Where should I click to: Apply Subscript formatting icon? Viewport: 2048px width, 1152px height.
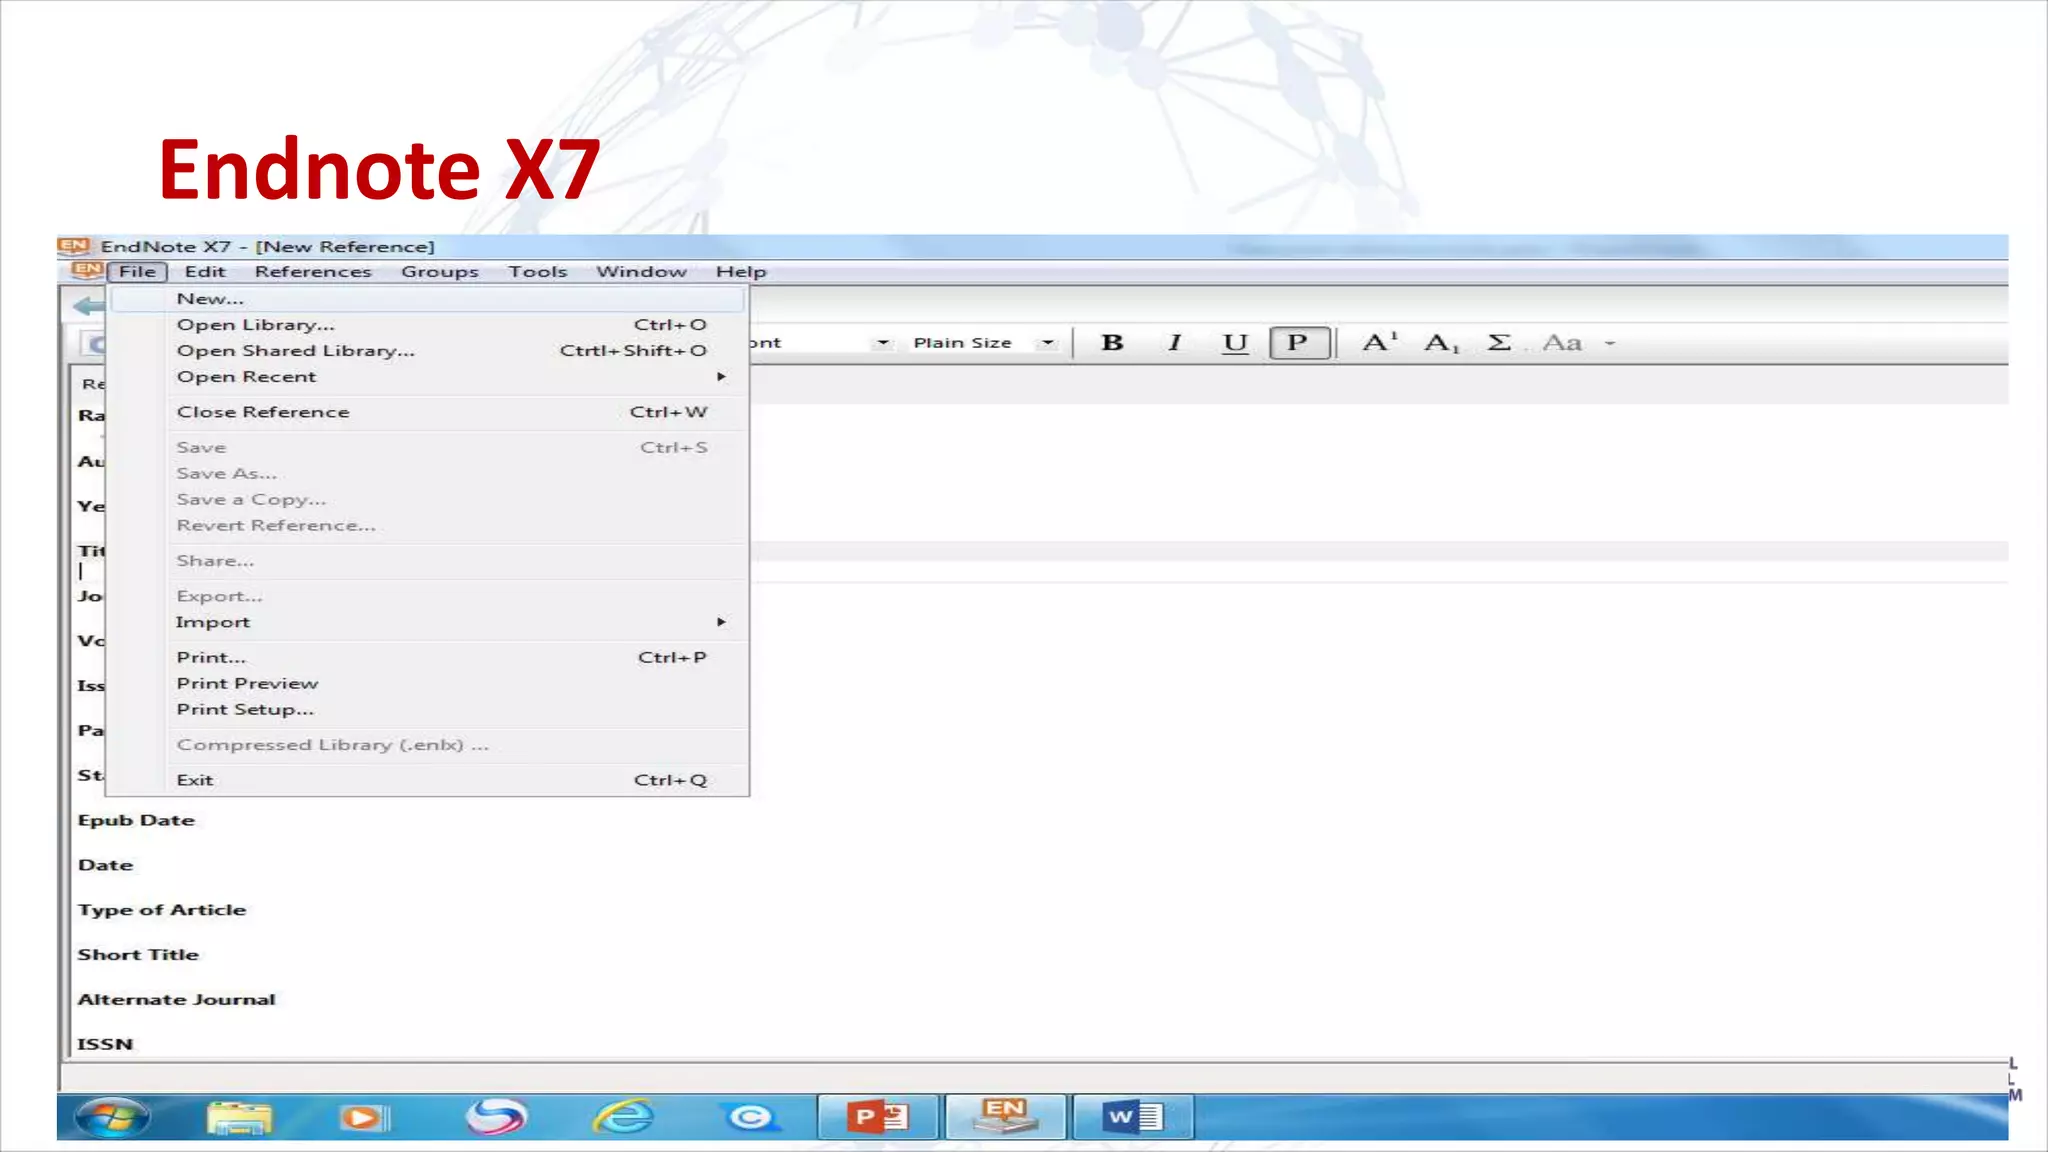tap(1442, 343)
